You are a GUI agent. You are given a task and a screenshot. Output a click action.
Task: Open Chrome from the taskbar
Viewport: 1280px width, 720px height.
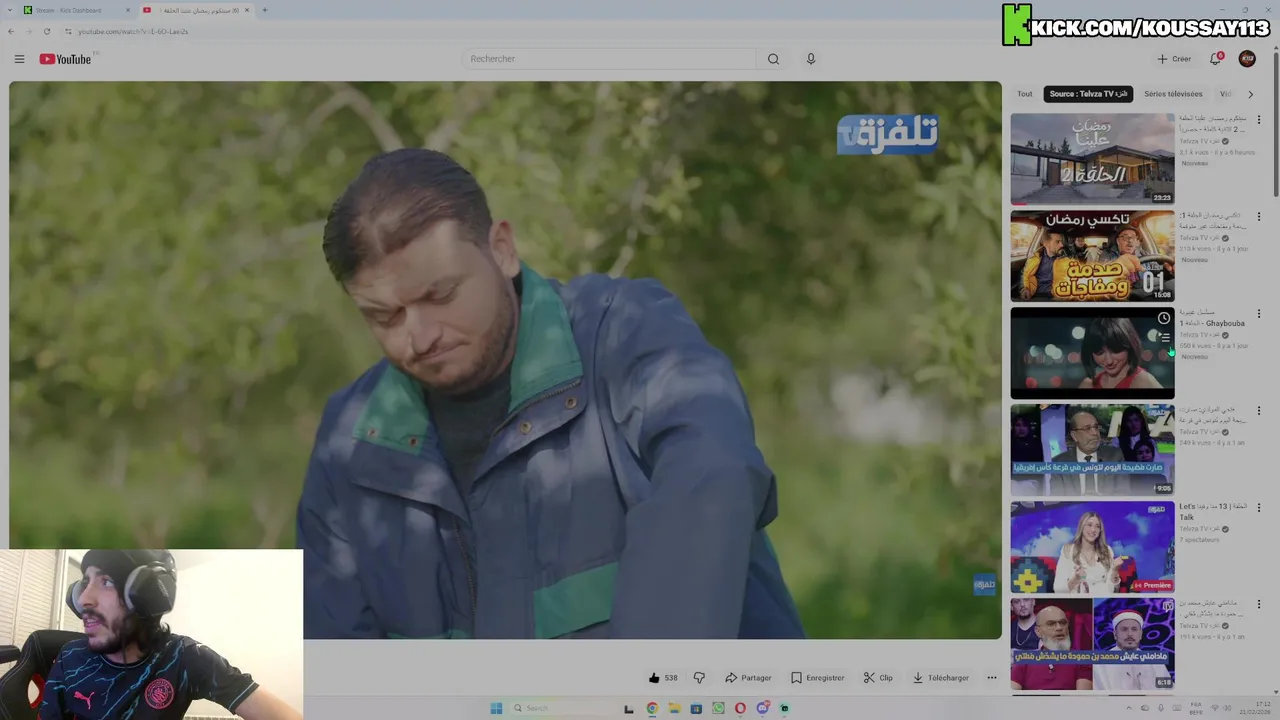652,708
